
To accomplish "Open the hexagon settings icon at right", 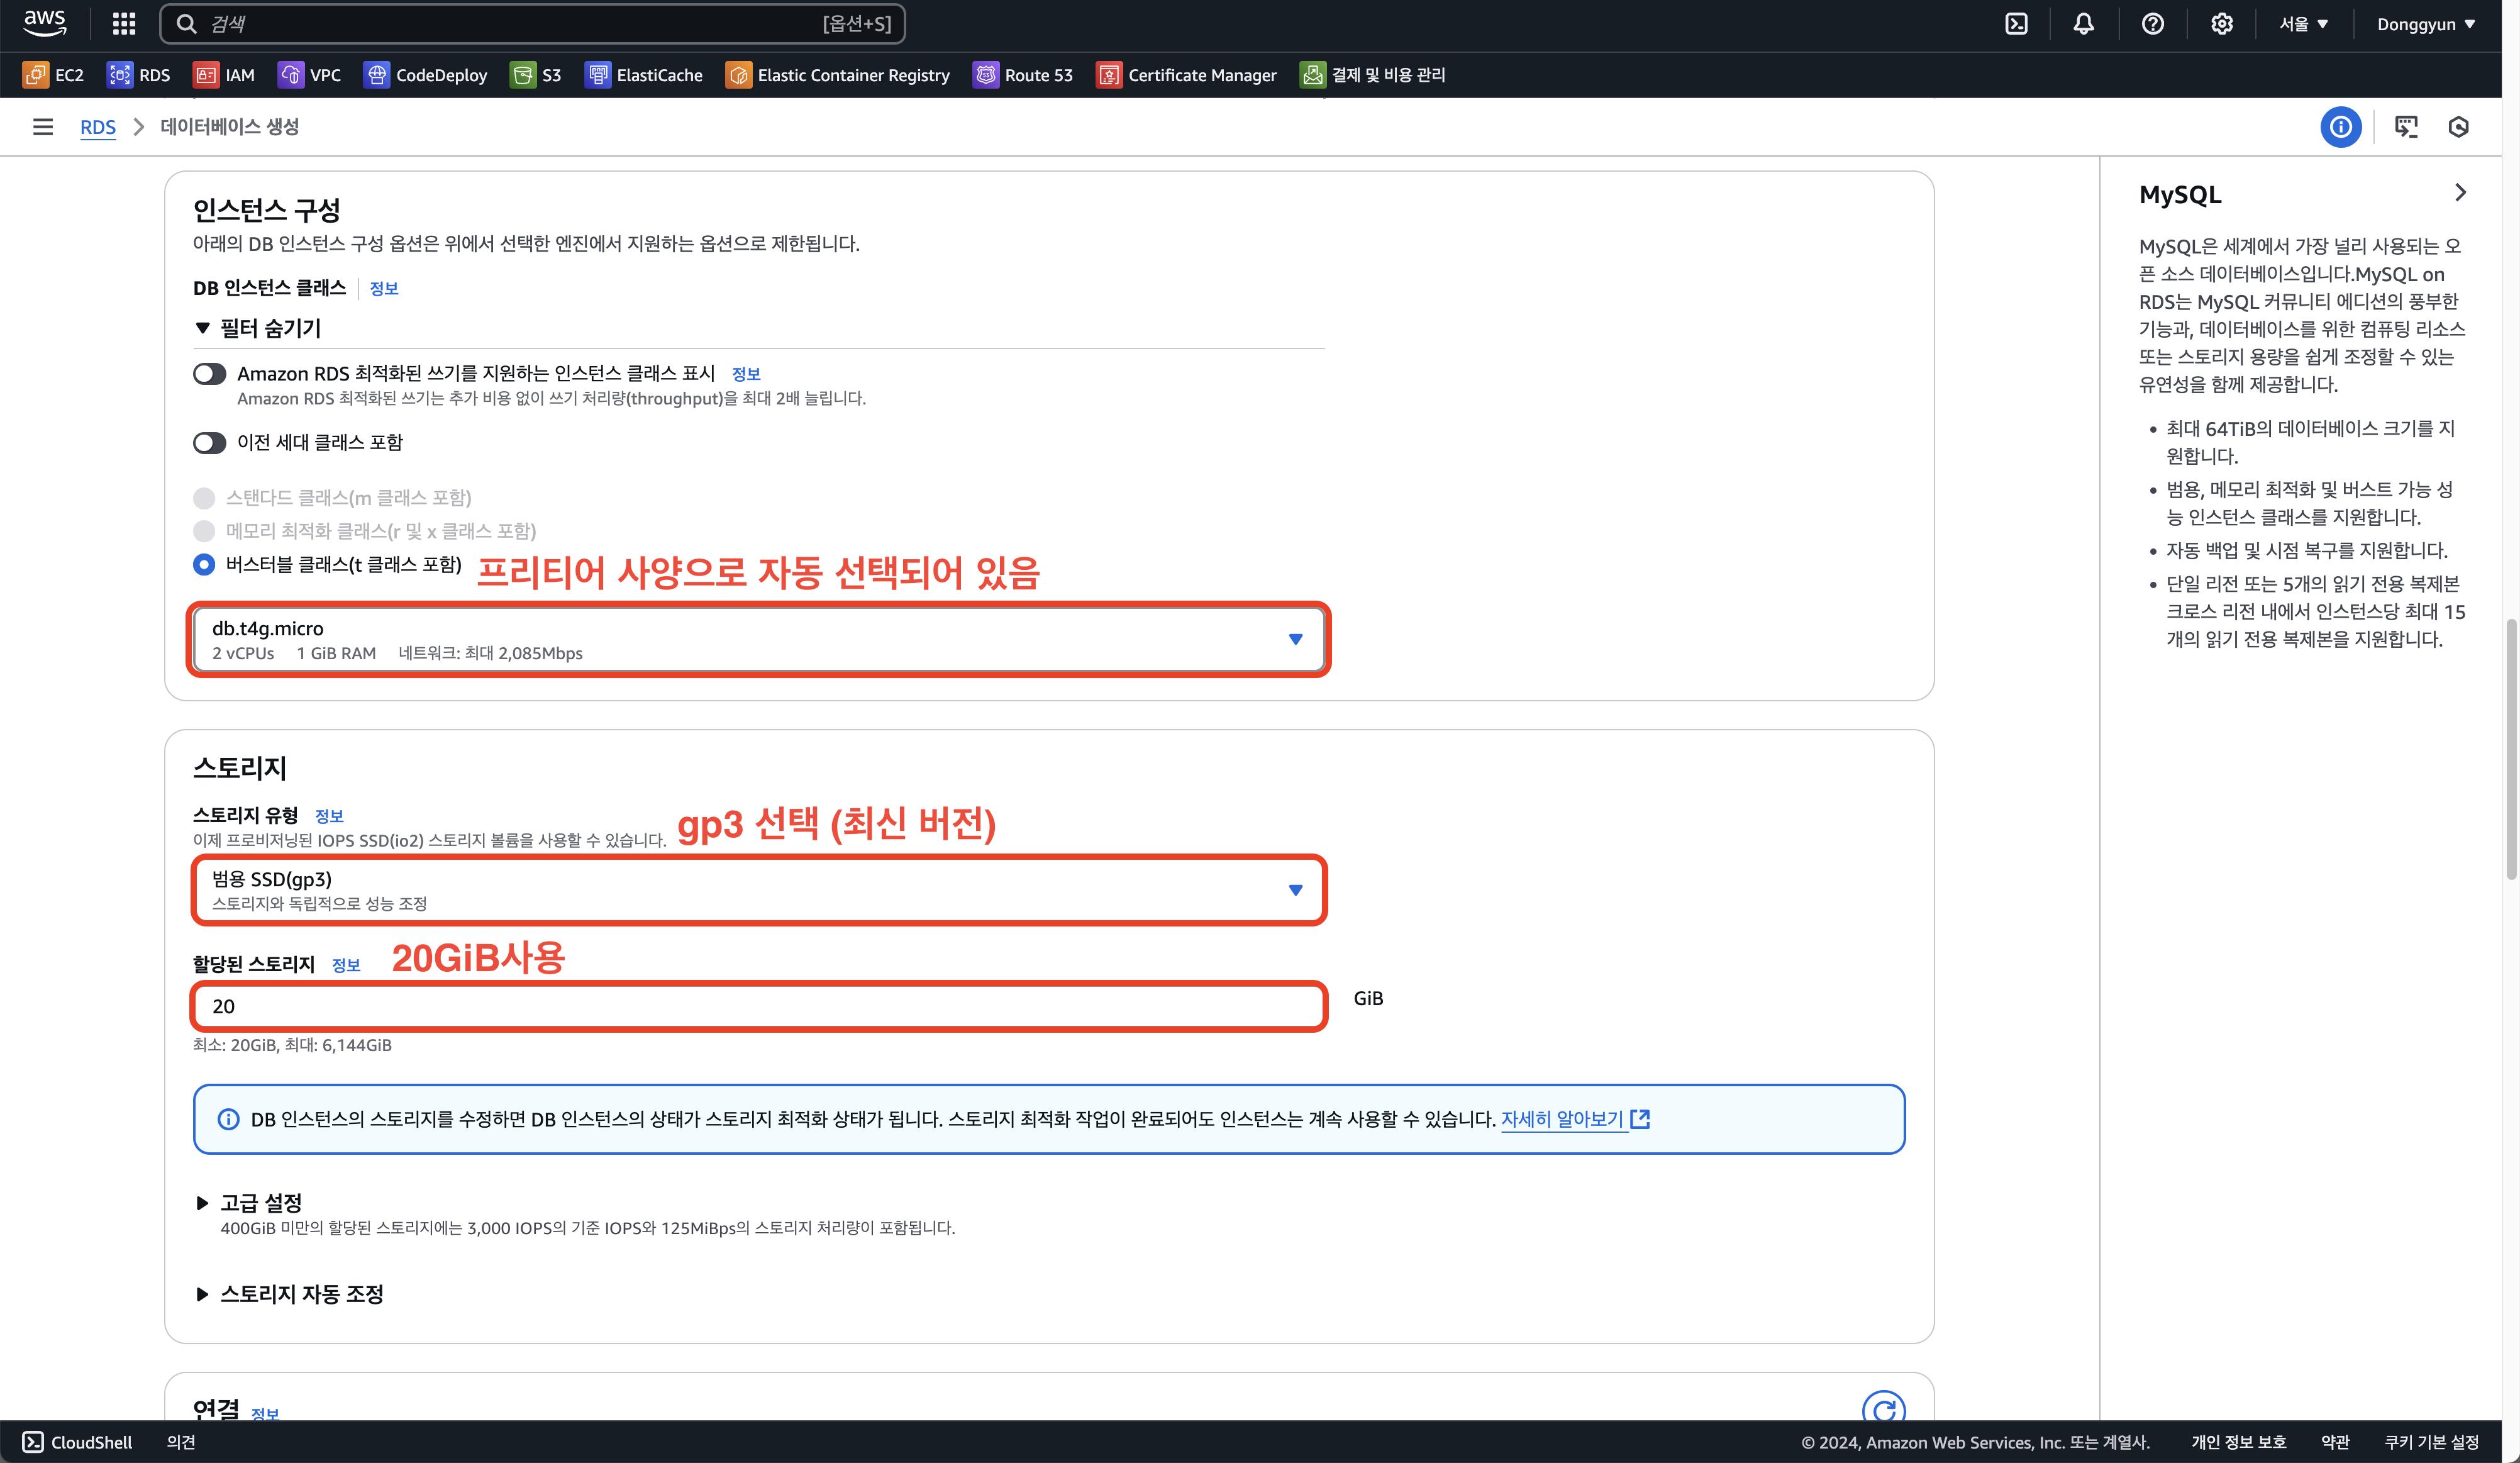I will click(2459, 127).
